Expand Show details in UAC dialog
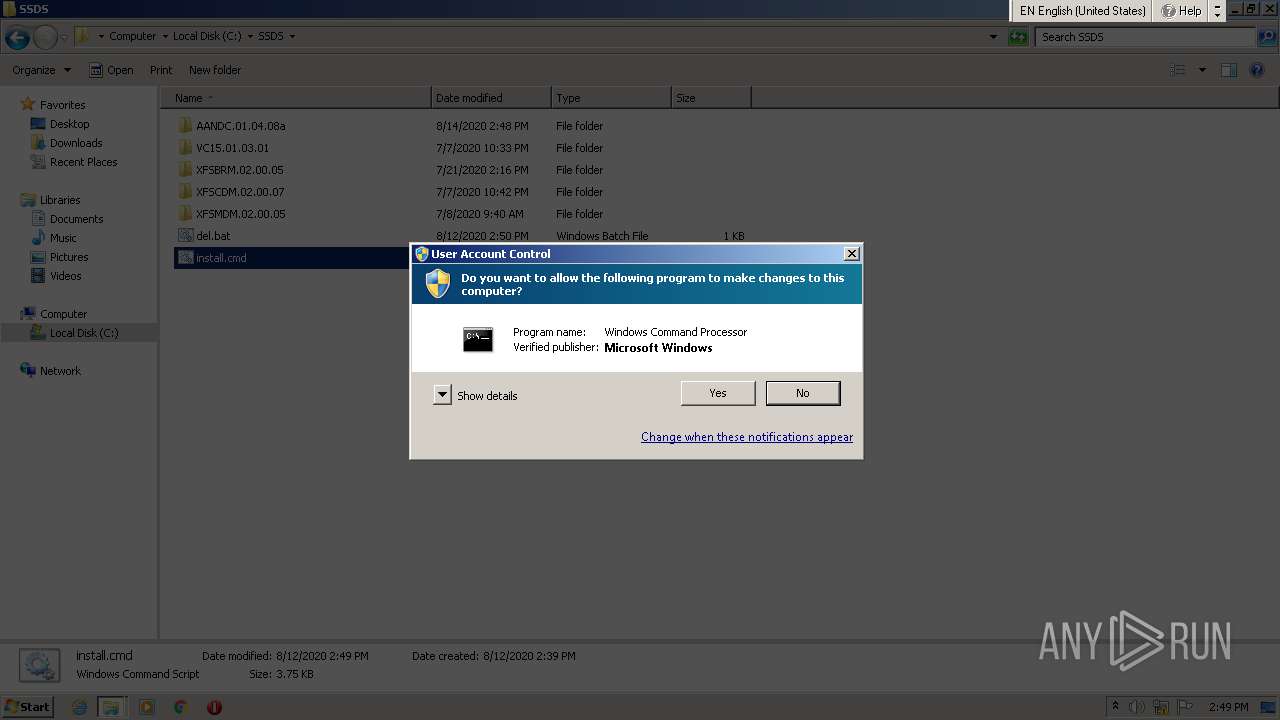The image size is (1280, 720). coord(476,396)
